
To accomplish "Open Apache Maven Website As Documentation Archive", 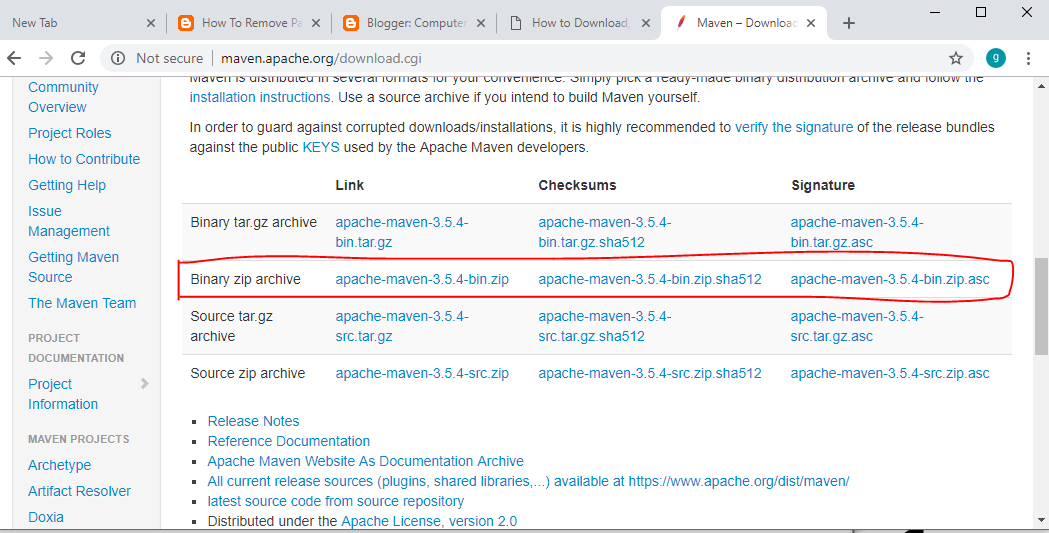I will [366, 461].
